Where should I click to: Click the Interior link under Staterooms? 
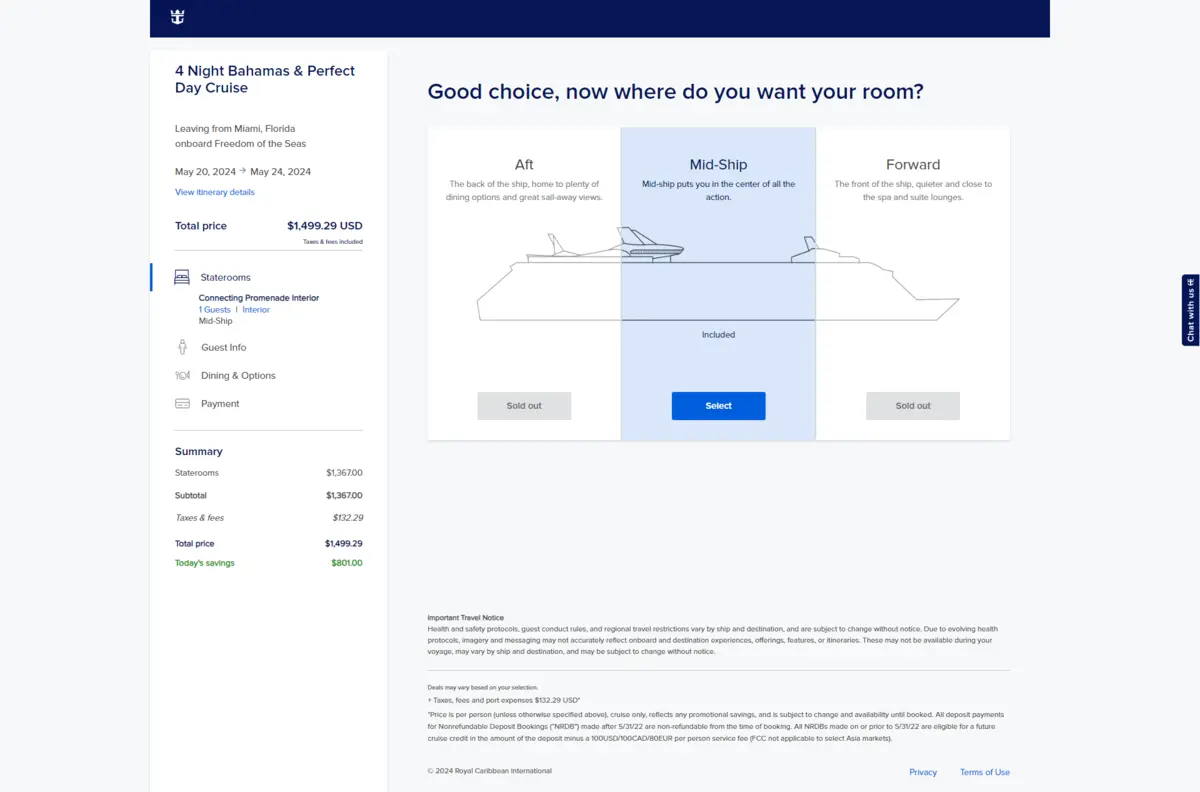tap(256, 310)
